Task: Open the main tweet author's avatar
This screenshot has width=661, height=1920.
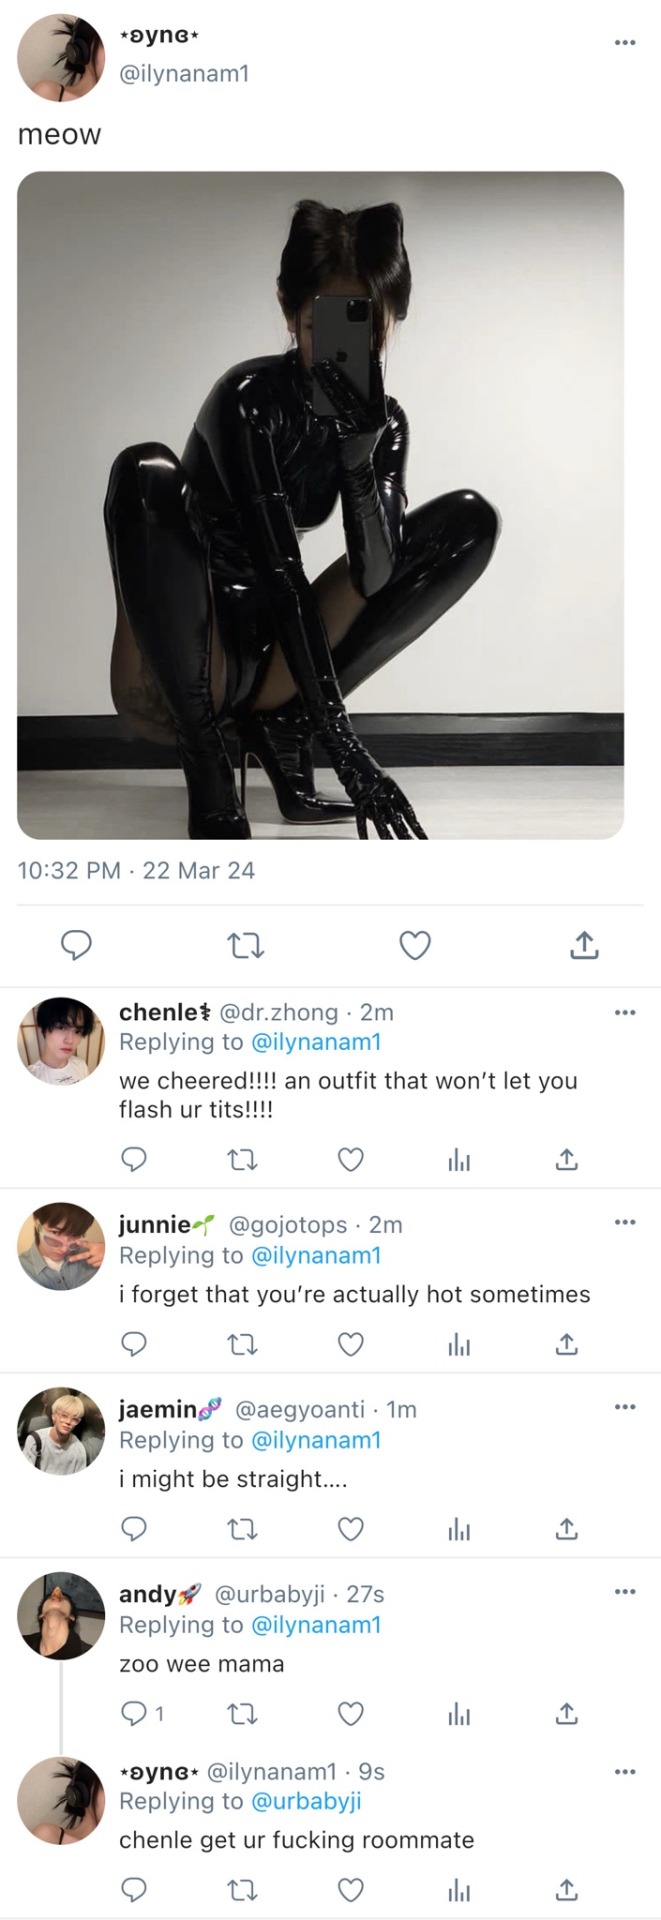Action: click(x=61, y=58)
